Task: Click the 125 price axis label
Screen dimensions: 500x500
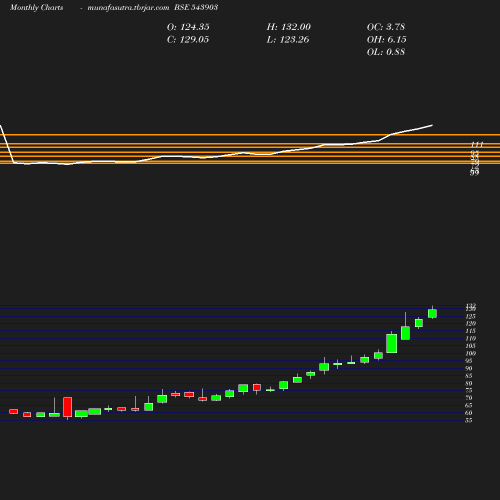Action: pos(470,316)
